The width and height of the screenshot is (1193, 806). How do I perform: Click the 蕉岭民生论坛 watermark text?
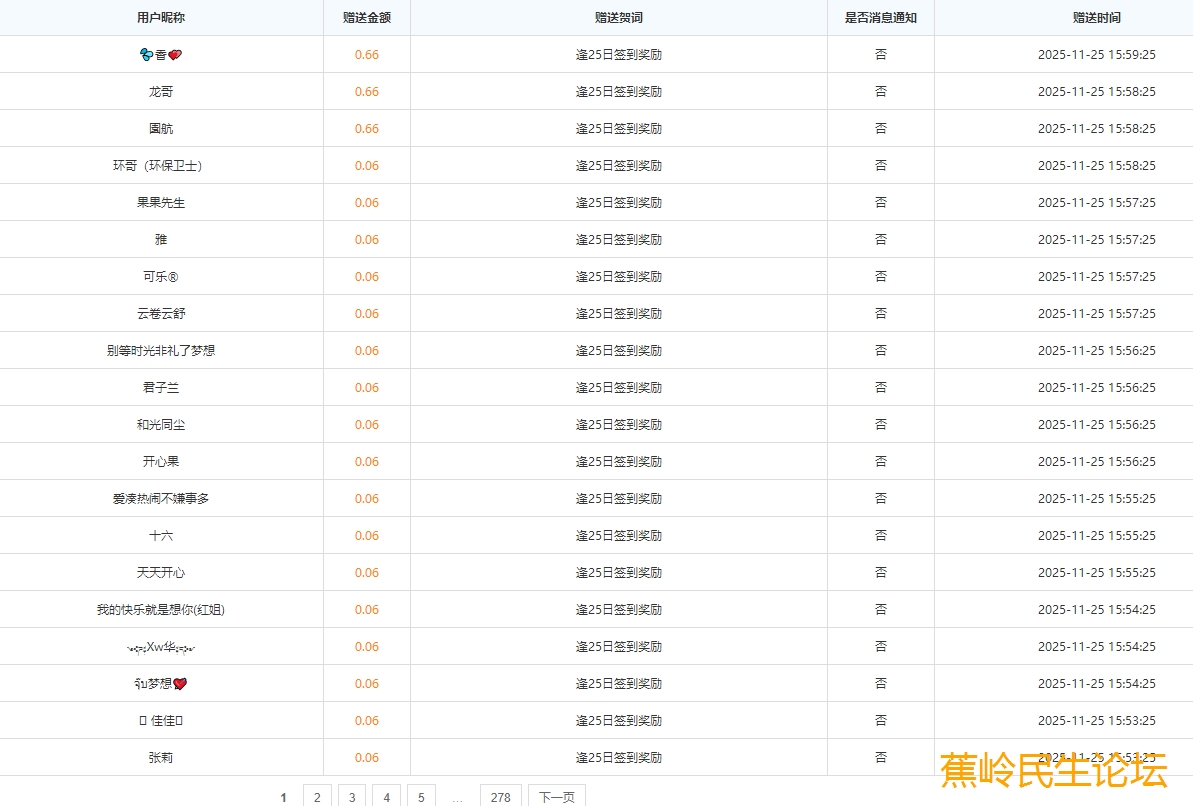tap(1054, 771)
